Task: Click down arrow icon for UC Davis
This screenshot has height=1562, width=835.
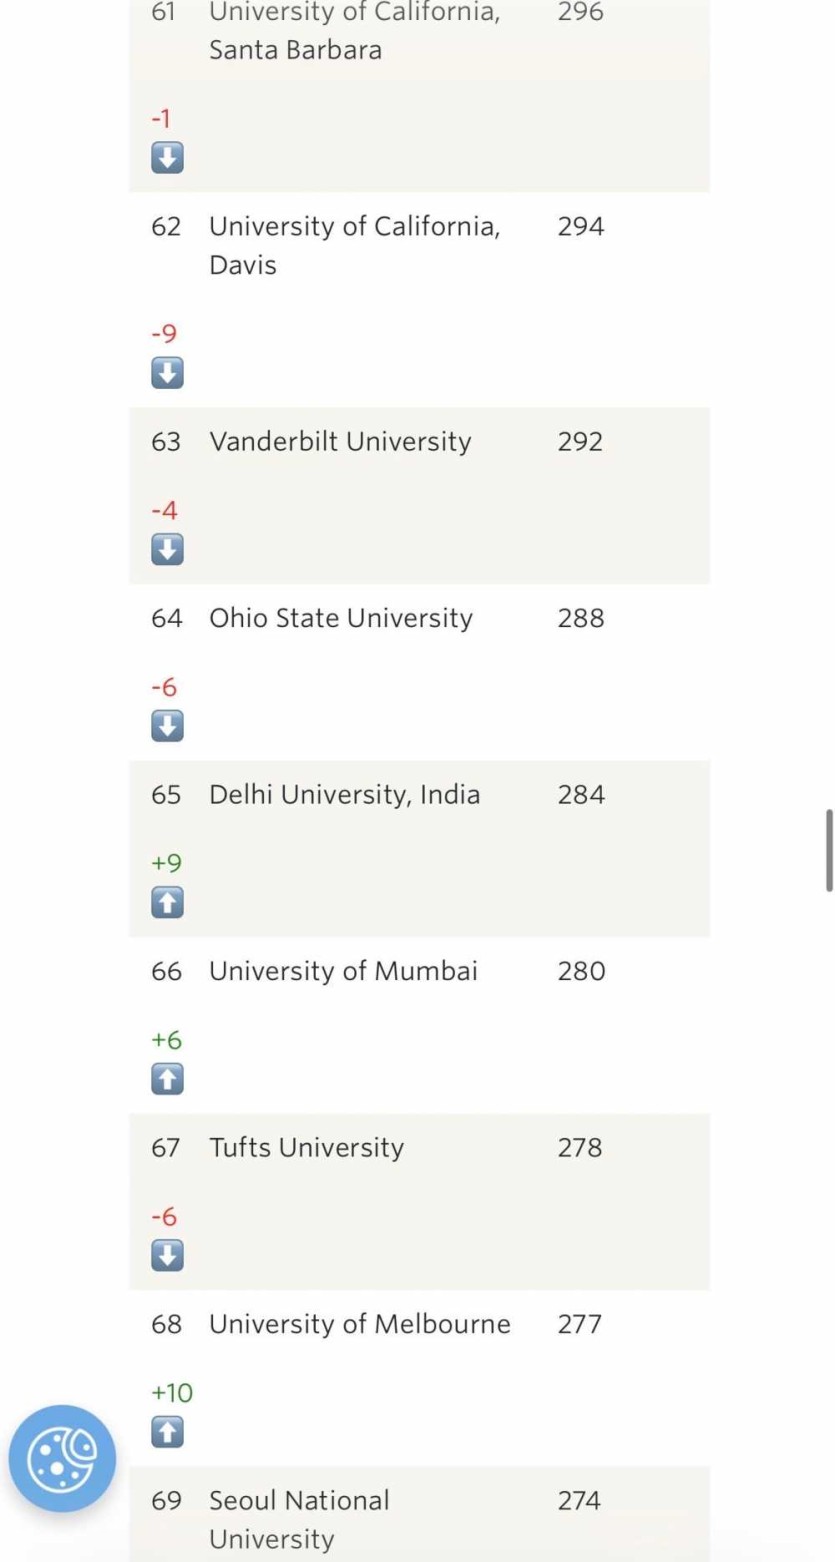Action: click(167, 373)
